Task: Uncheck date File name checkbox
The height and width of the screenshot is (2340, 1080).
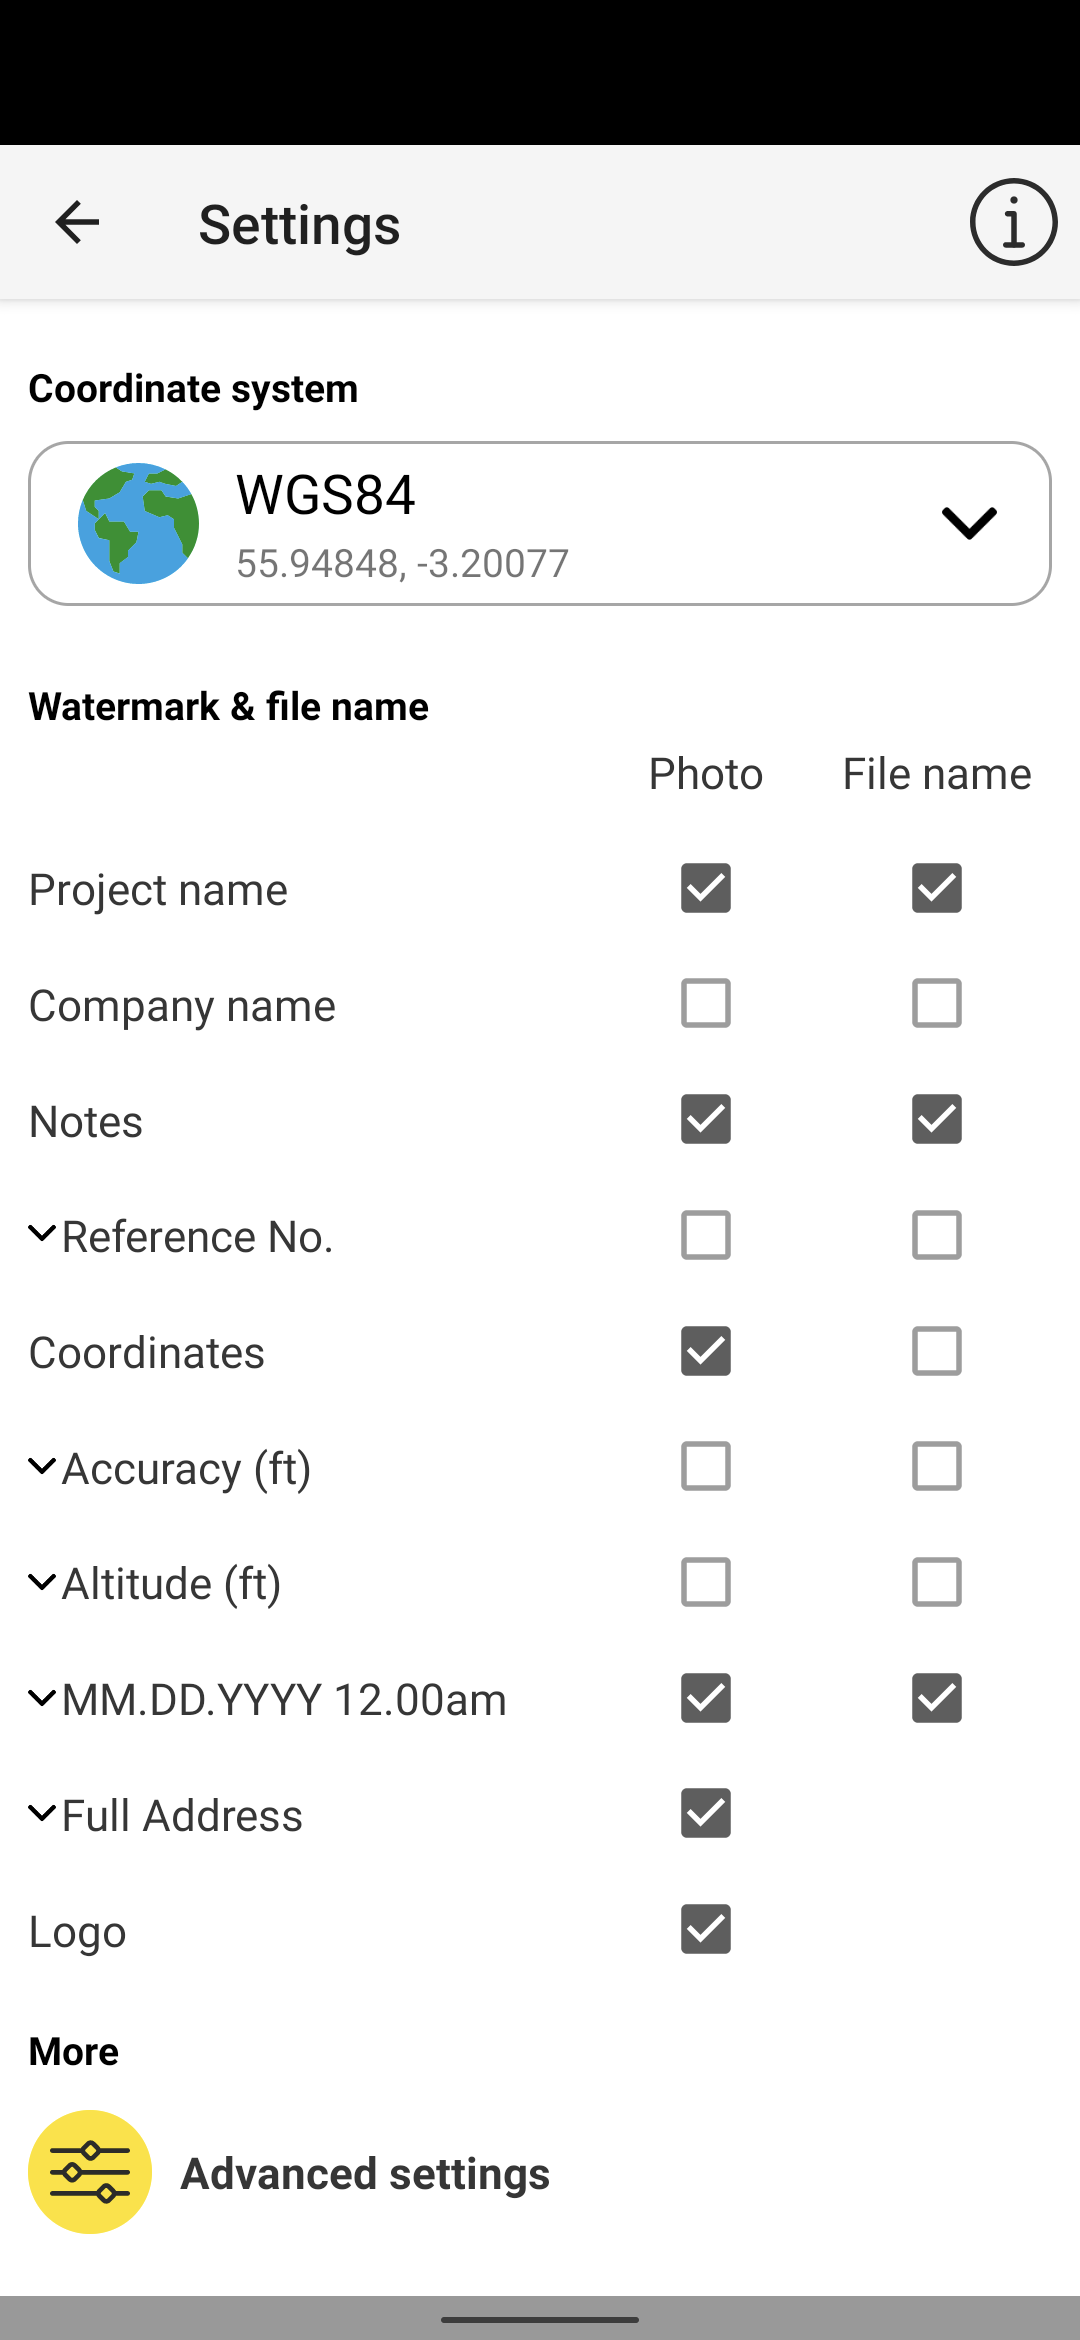Action: coord(937,1698)
